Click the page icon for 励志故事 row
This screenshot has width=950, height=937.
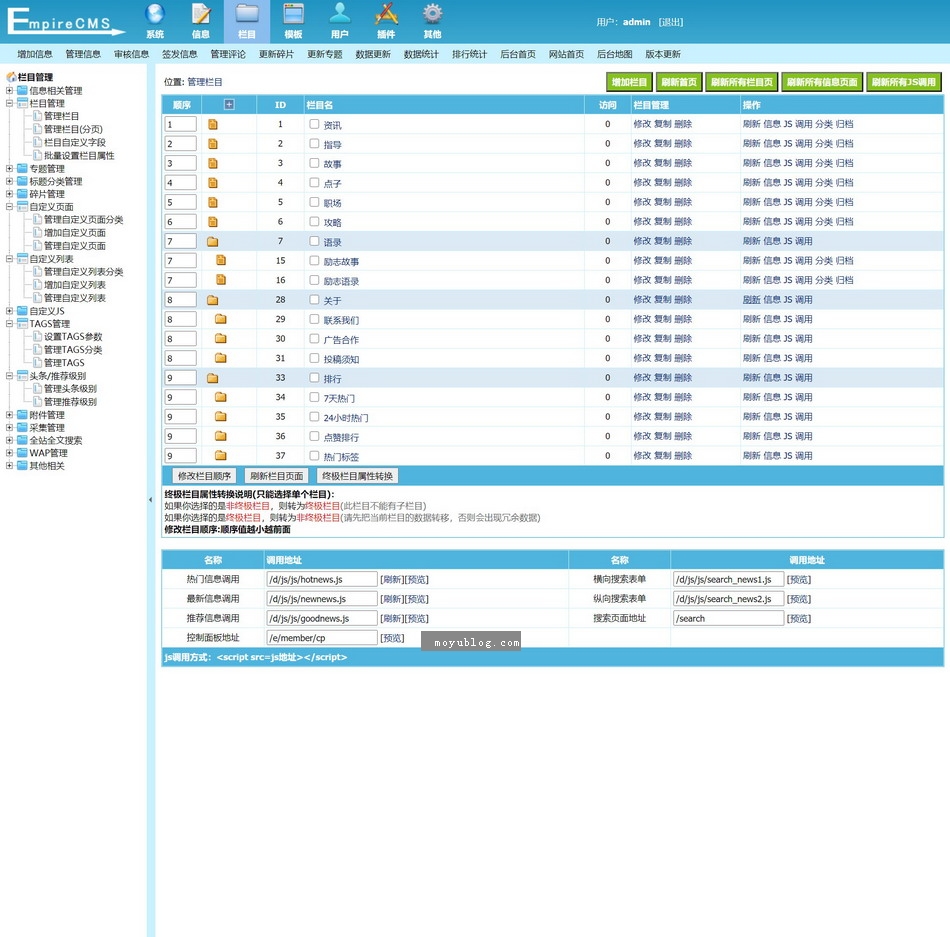tap(221, 260)
